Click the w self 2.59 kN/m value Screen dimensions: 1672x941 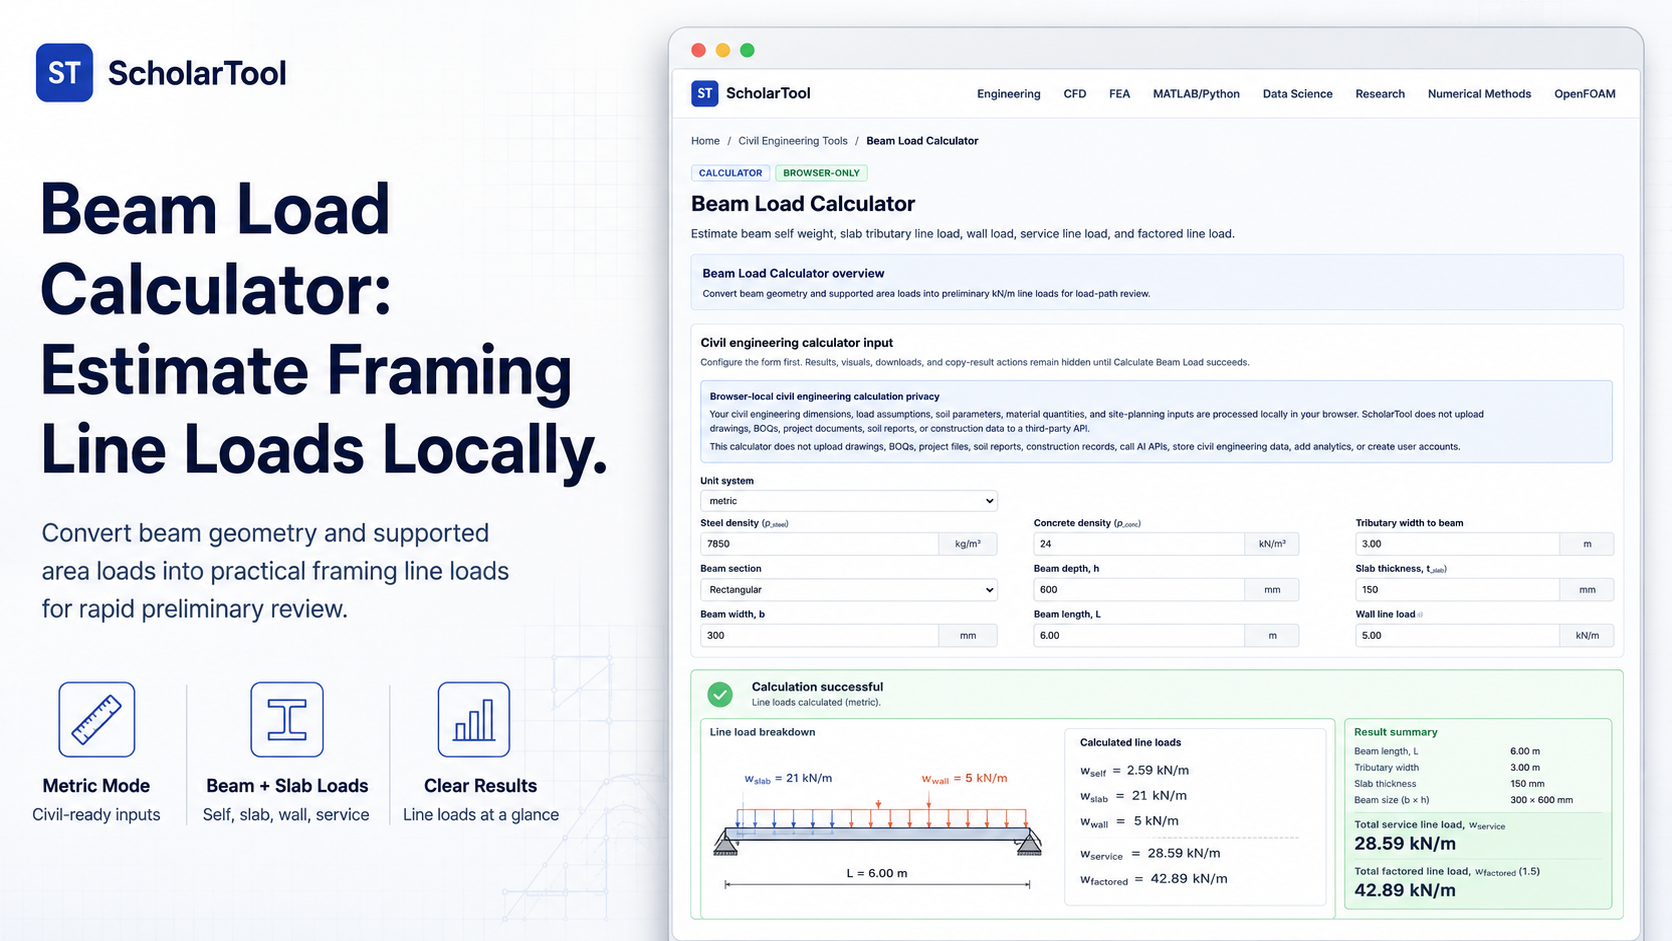point(1134,771)
